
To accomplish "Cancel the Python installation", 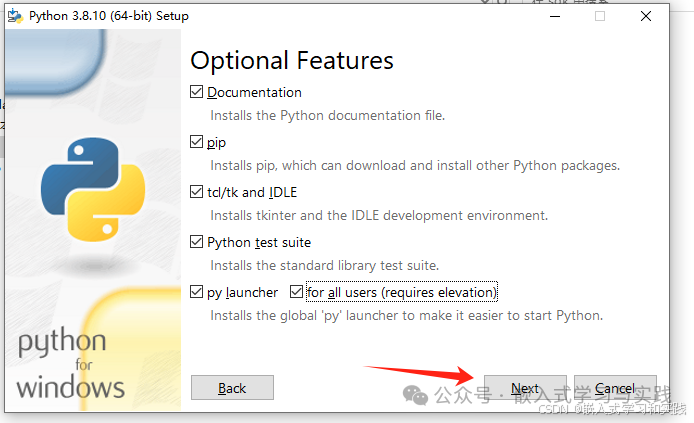I will pos(615,388).
